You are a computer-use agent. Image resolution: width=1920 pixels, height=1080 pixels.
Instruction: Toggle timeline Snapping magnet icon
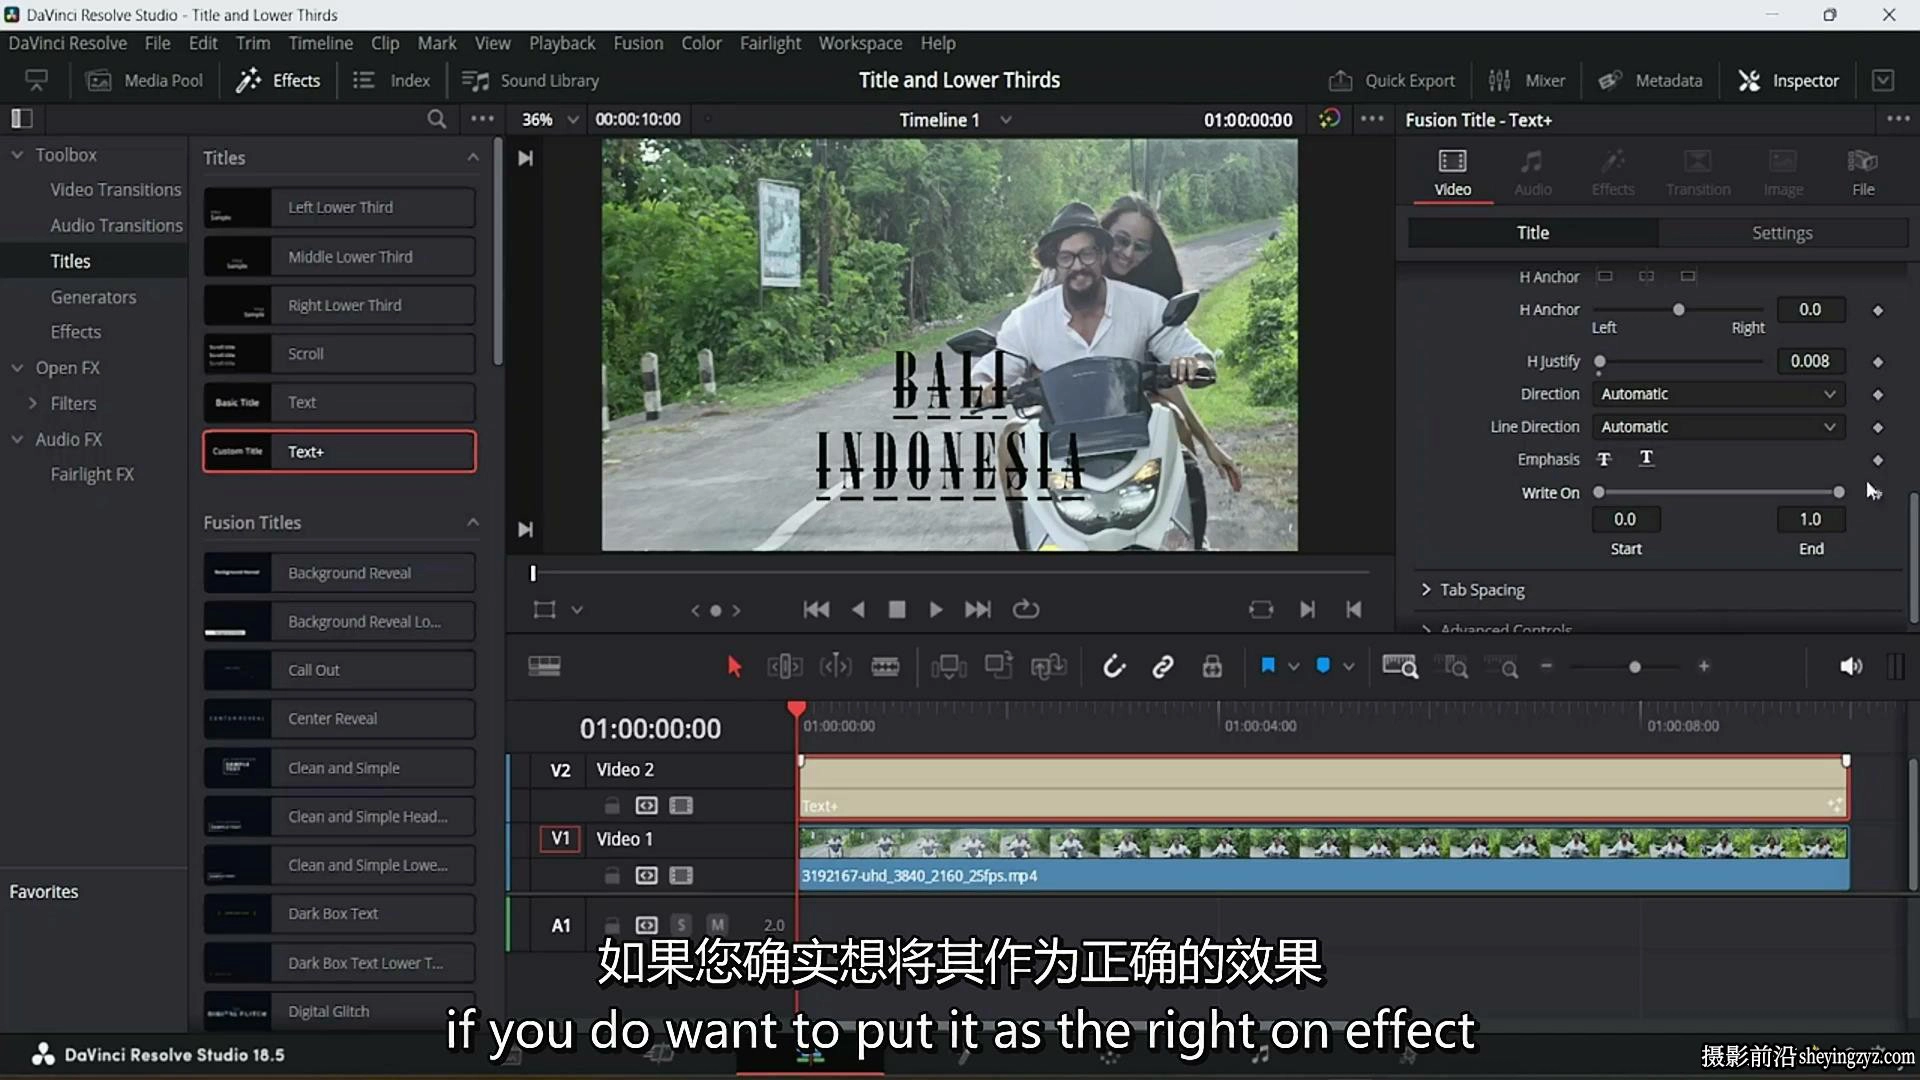(x=1114, y=667)
